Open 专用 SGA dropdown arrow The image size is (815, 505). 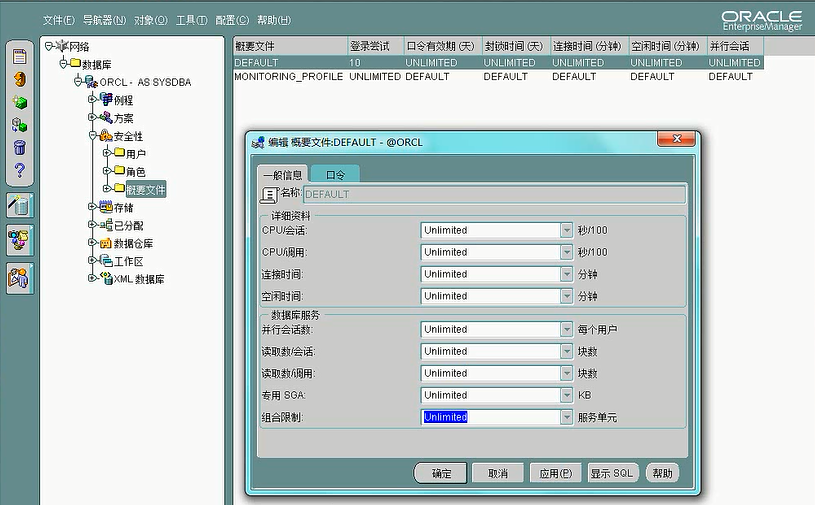point(567,395)
